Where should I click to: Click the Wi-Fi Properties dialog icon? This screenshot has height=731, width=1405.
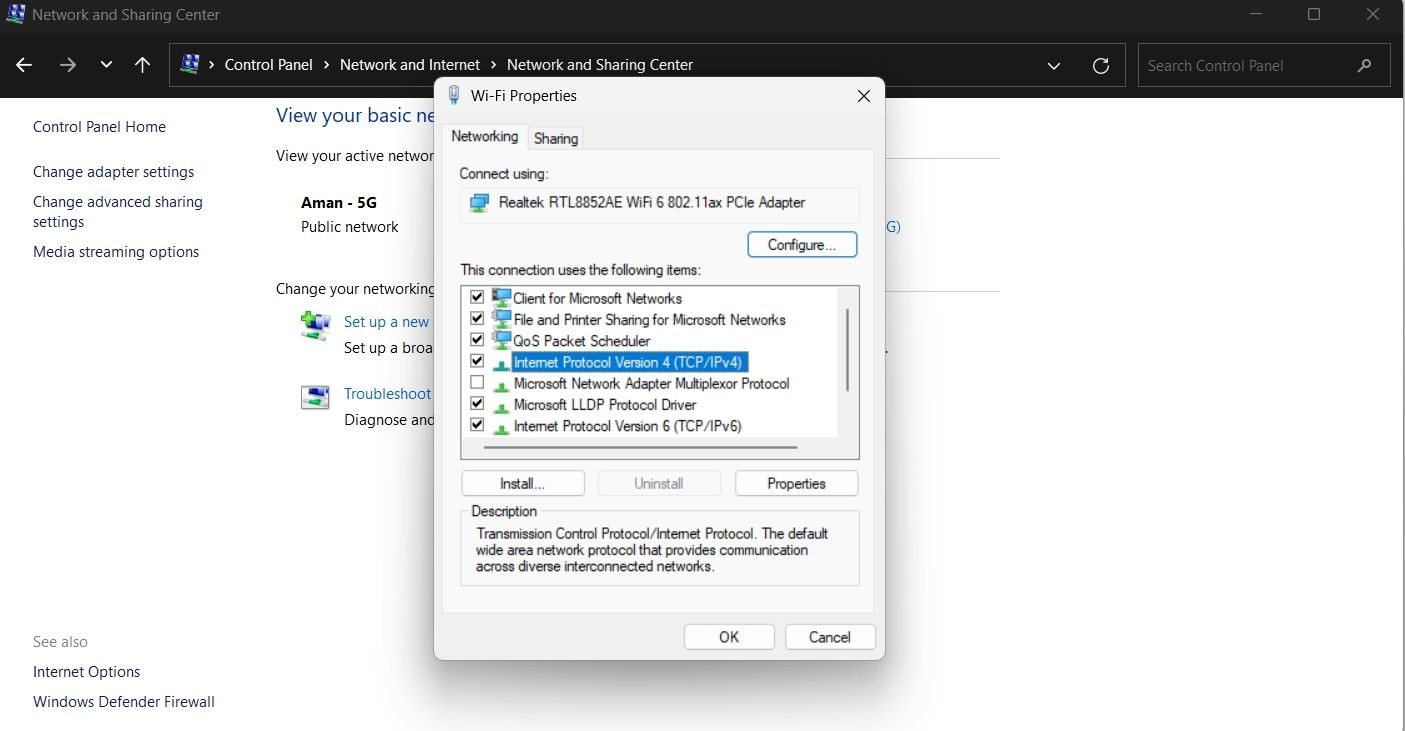pos(454,95)
